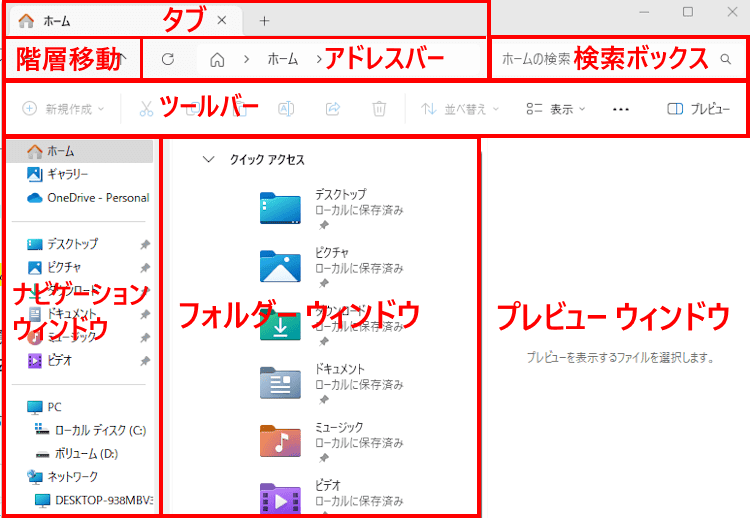The image size is (750, 518).
Task: Open the 新規作成 dropdown
Action: [x=63, y=109]
